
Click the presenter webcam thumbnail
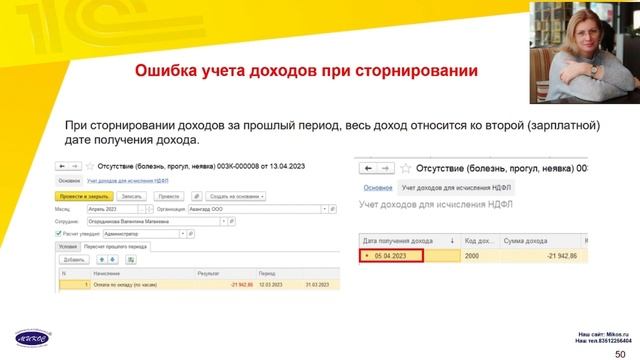584,53
